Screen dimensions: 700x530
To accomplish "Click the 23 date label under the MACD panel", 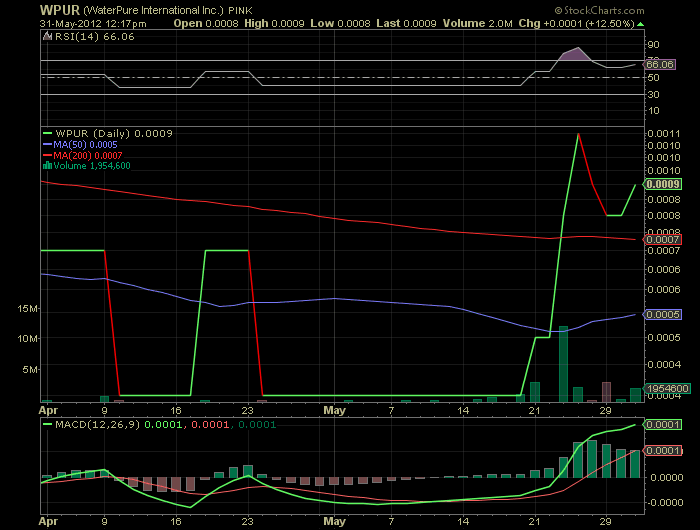I will (247, 522).
